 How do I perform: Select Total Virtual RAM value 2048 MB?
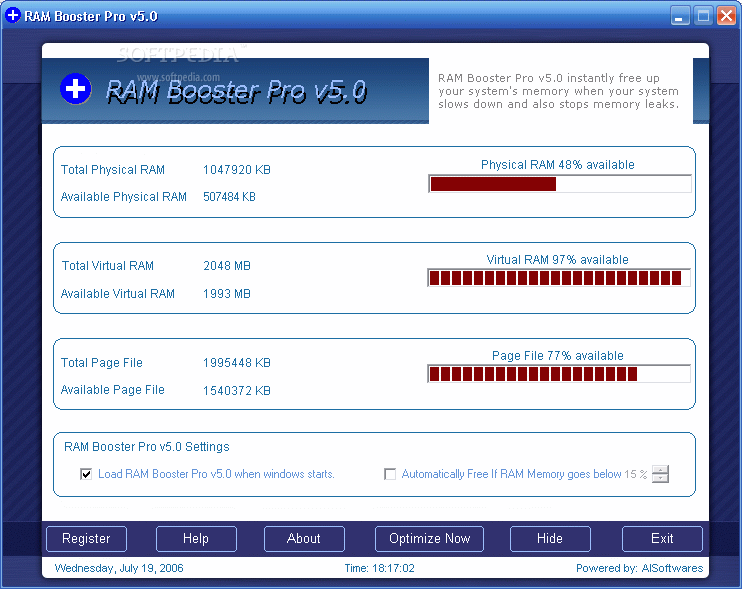pos(227,266)
